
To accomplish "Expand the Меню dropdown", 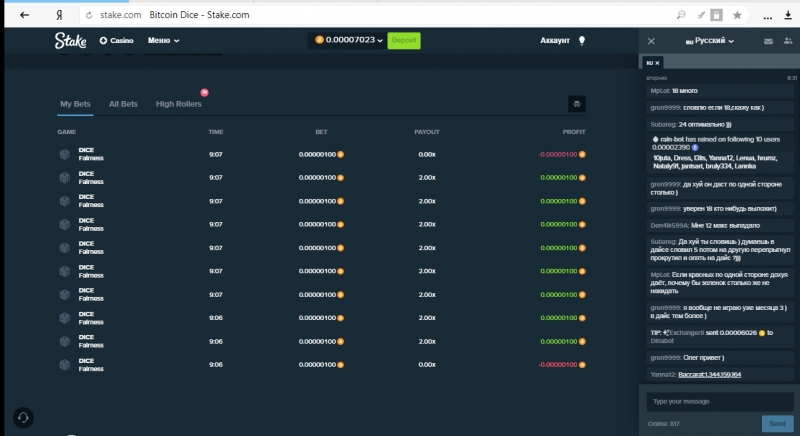I will 163,40.
